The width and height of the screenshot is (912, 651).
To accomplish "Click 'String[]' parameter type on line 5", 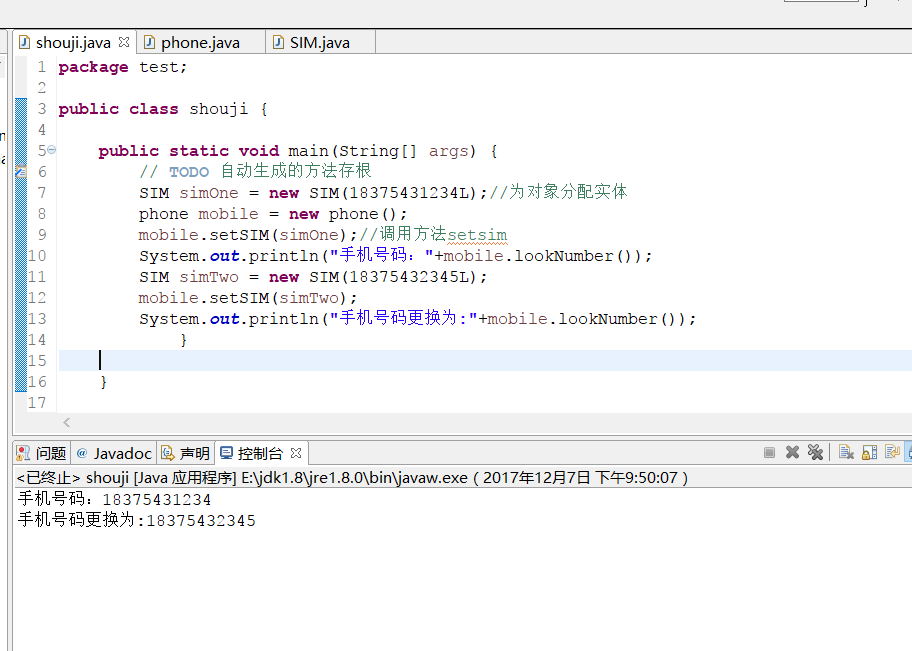I will pos(378,151).
